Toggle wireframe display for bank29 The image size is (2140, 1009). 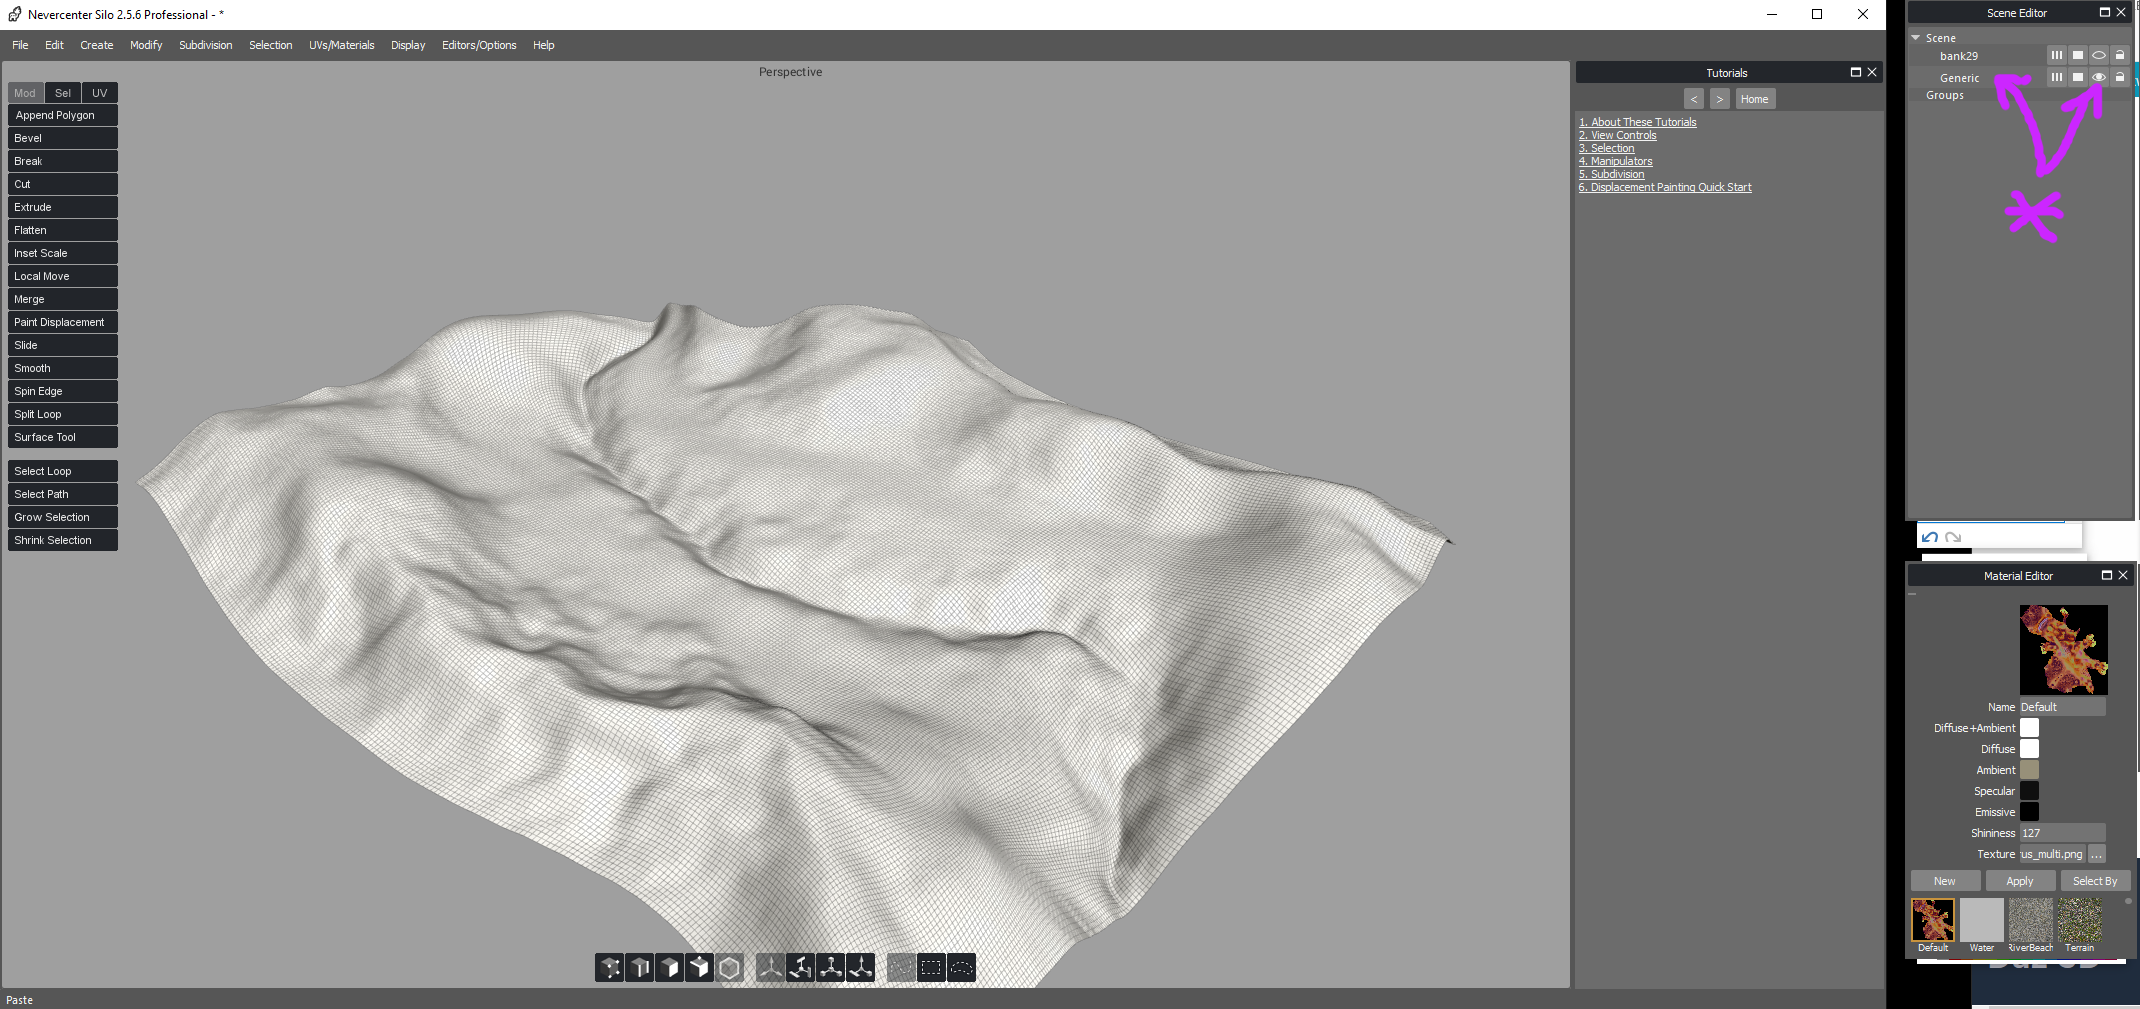click(2057, 56)
